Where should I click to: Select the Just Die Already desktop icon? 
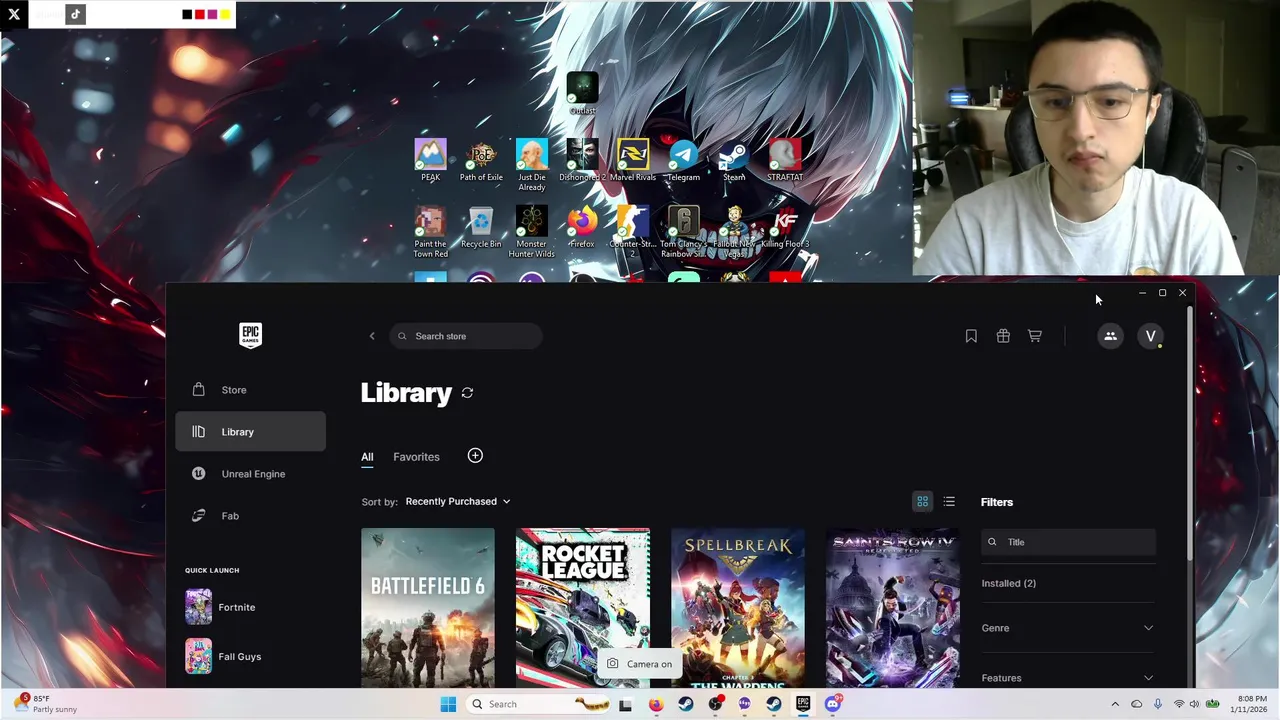click(532, 165)
